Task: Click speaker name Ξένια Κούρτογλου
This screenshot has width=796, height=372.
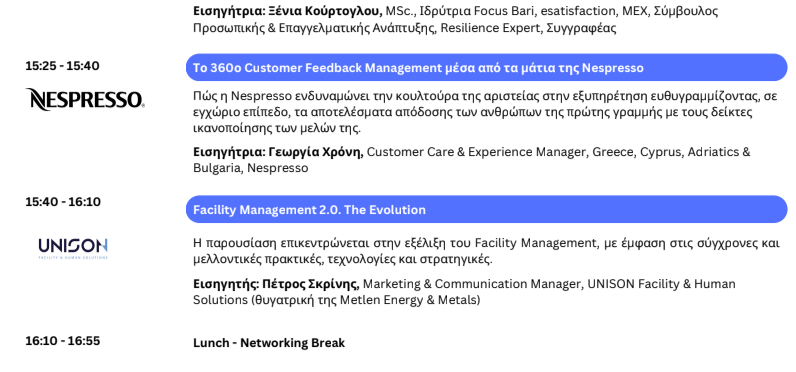Action: click(x=325, y=11)
